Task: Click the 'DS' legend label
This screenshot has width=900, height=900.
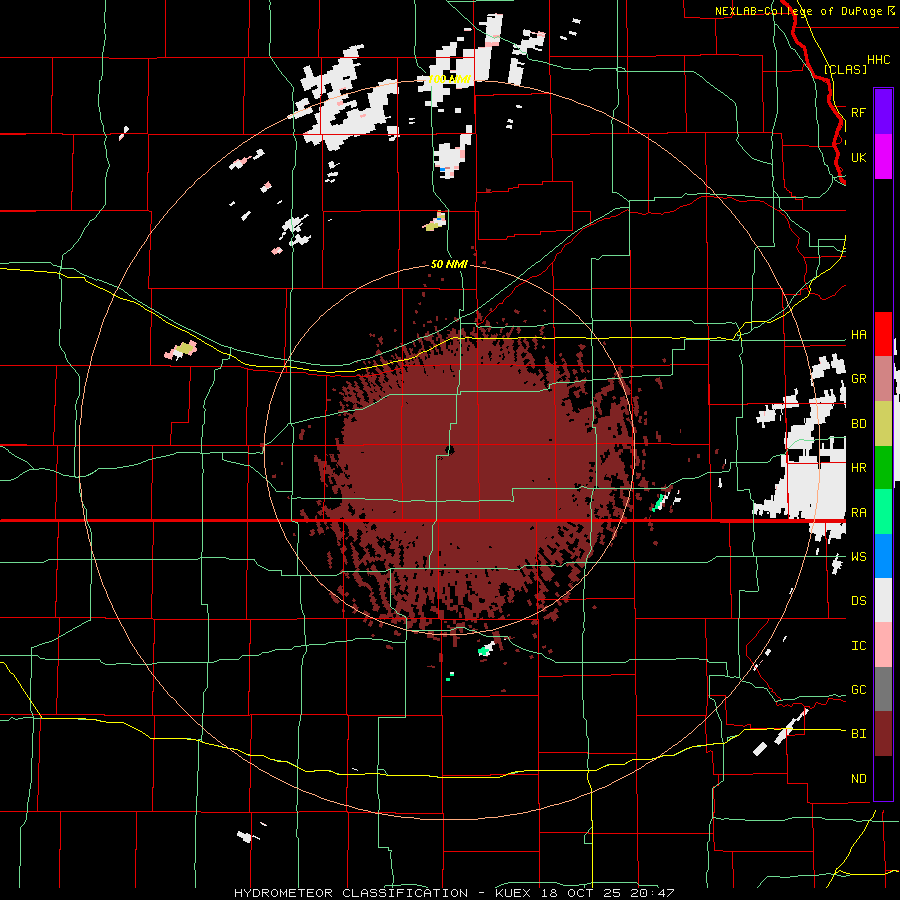Action: pyautogui.click(x=858, y=601)
